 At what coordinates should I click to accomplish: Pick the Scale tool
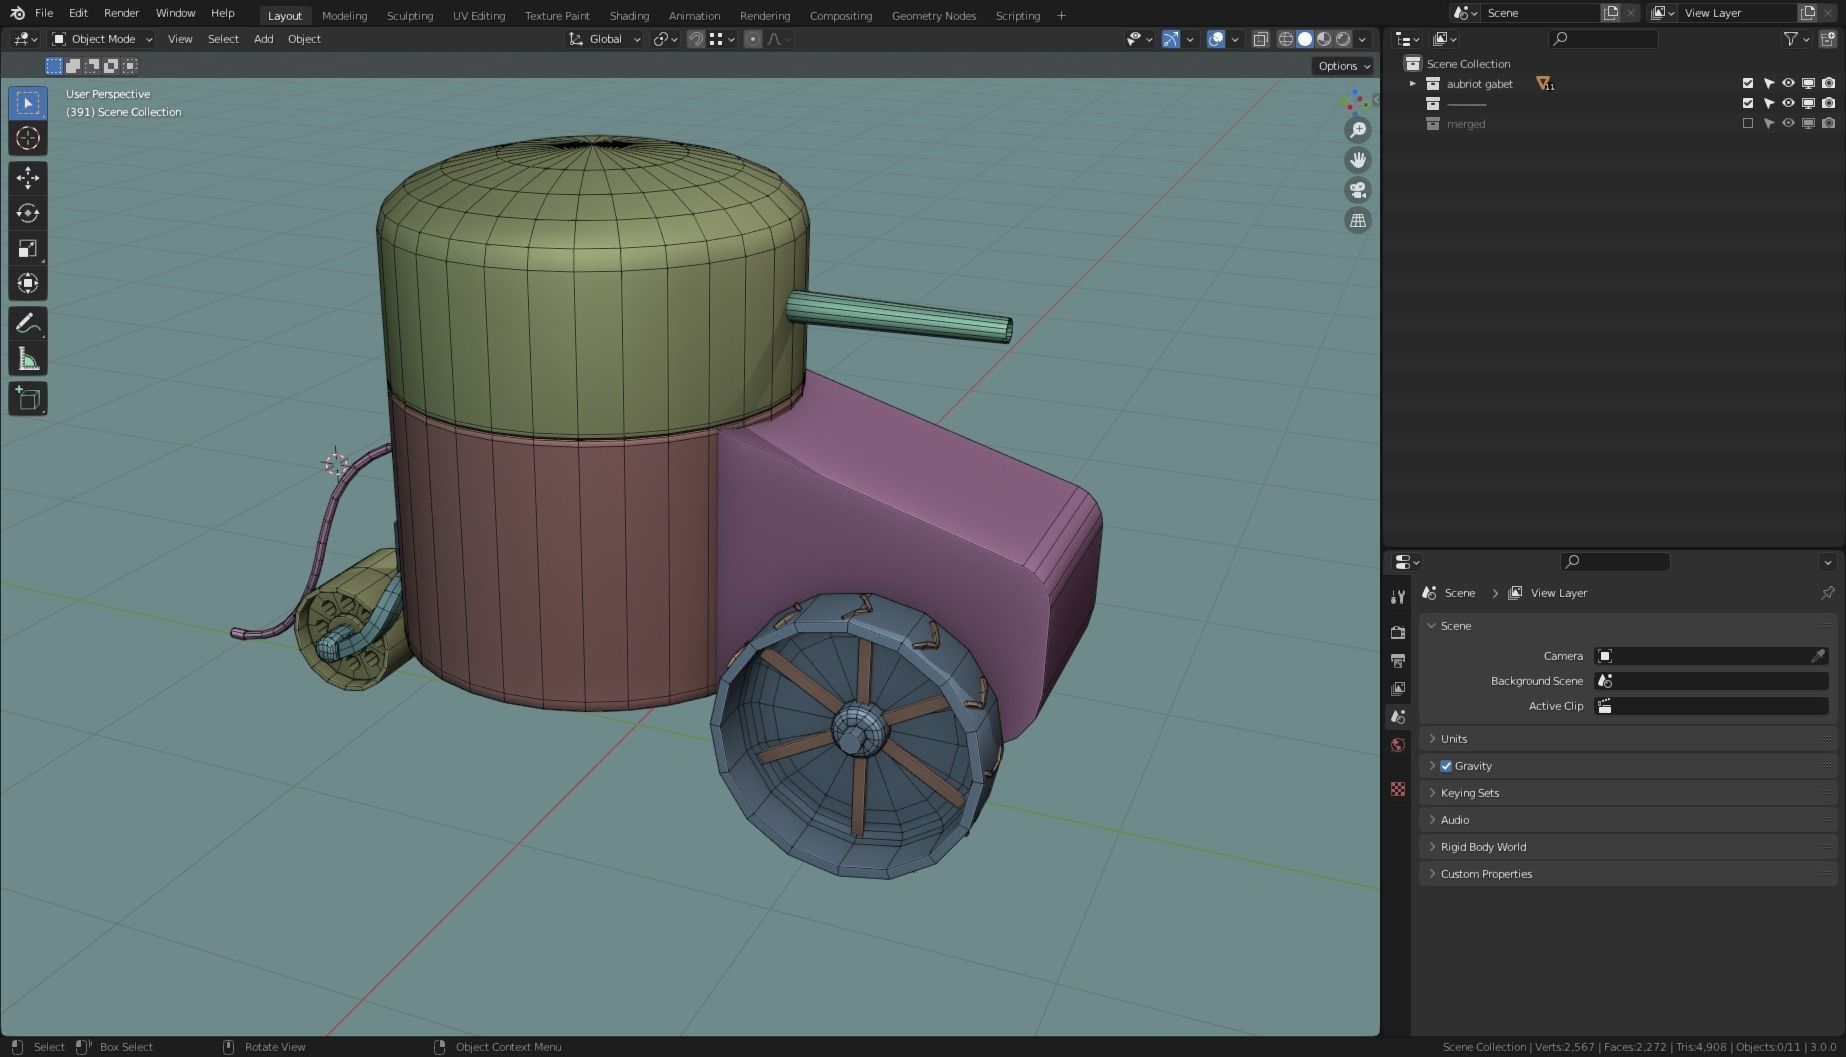tap(28, 248)
